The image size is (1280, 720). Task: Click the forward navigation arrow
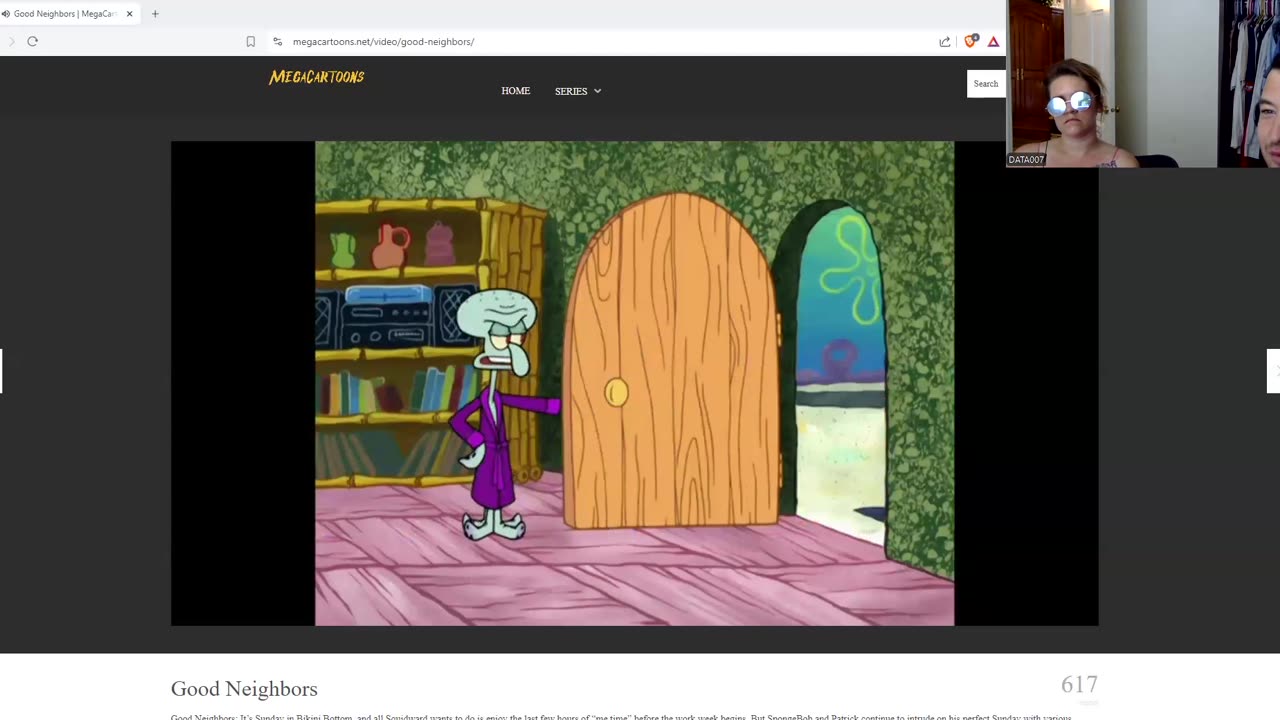pos(12,41)
